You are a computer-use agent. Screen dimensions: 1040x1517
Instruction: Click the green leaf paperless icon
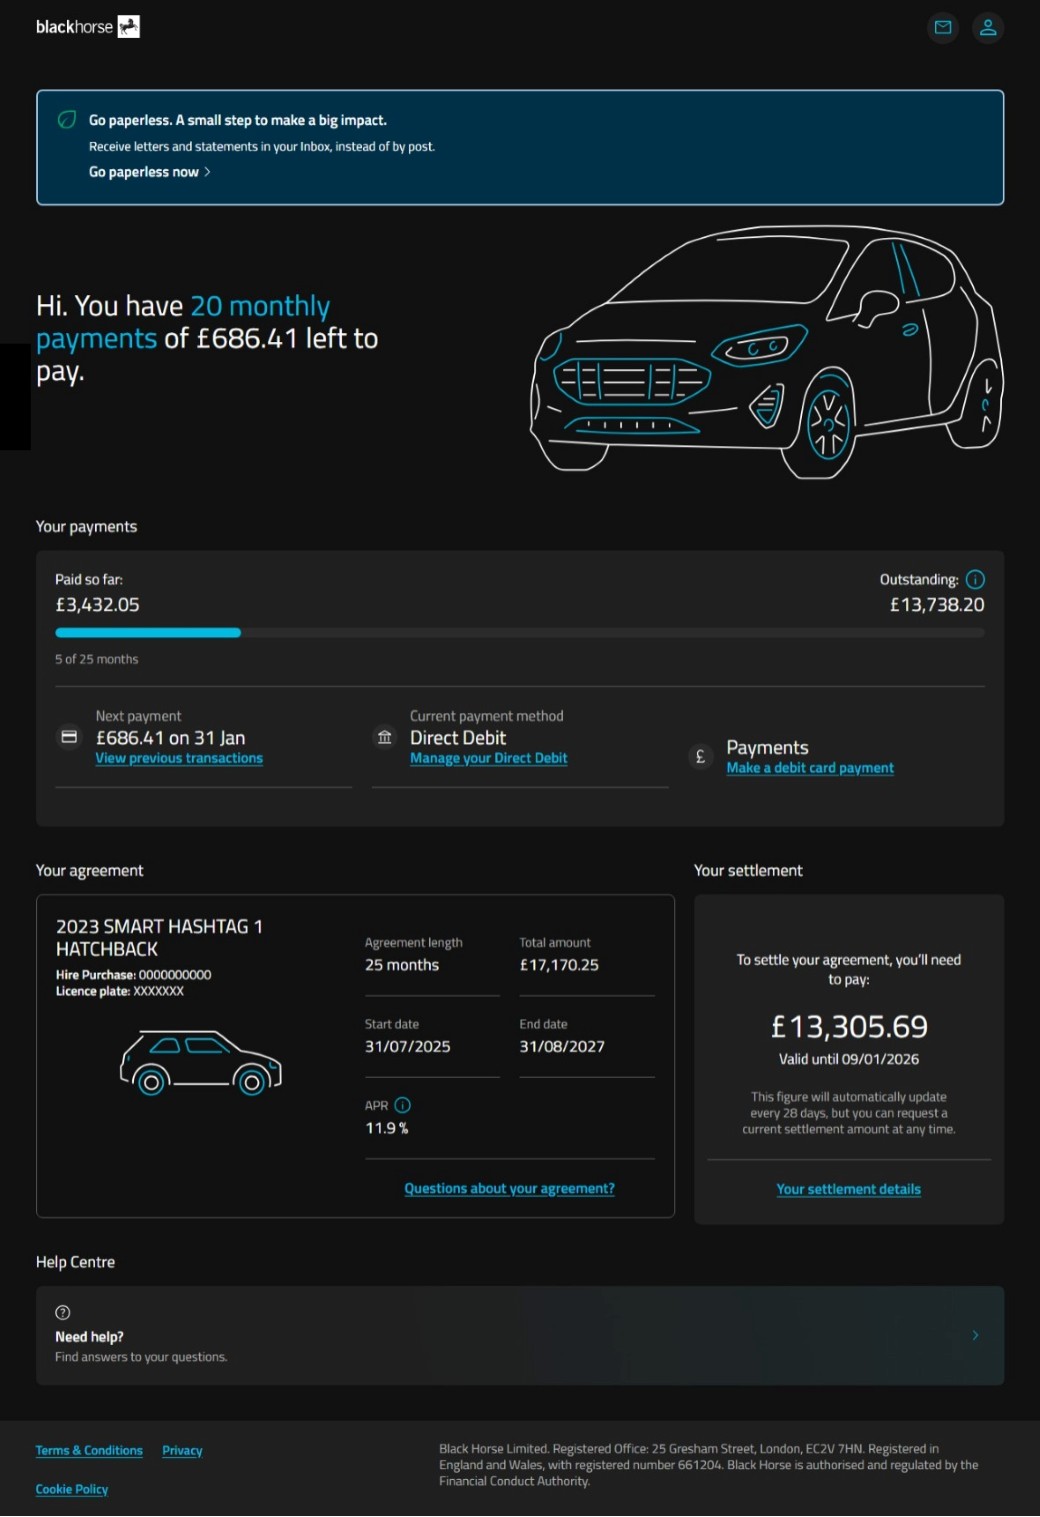point(67,120)
